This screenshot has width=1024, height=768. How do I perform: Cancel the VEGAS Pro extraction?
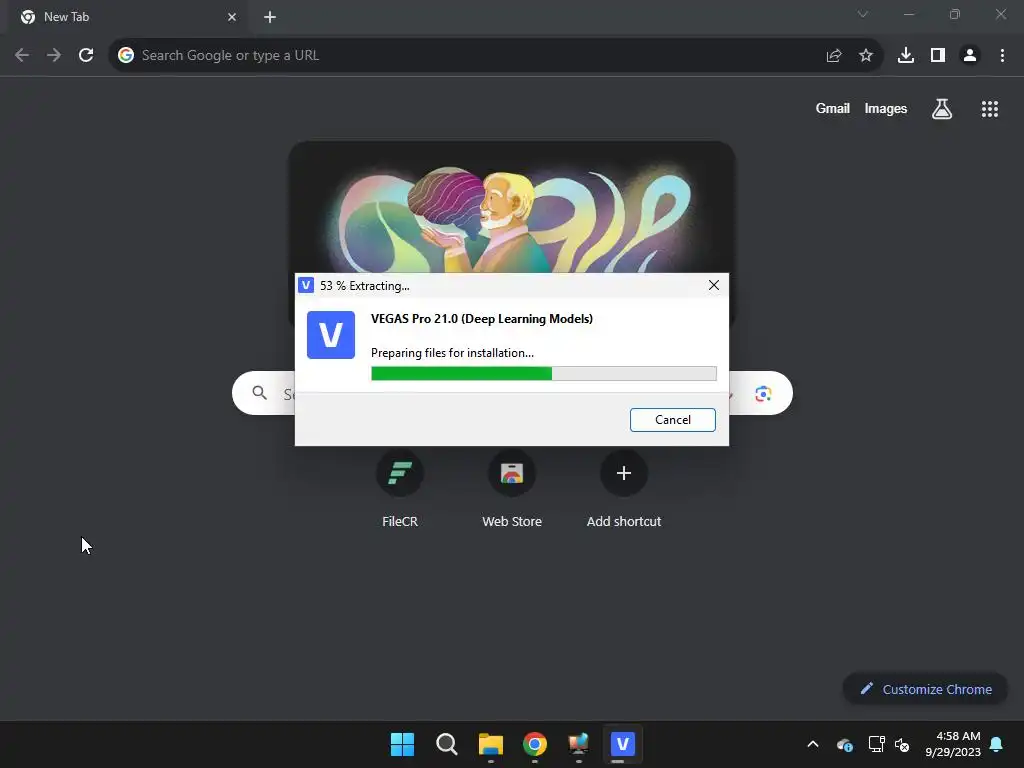click(x=673, y=420)
